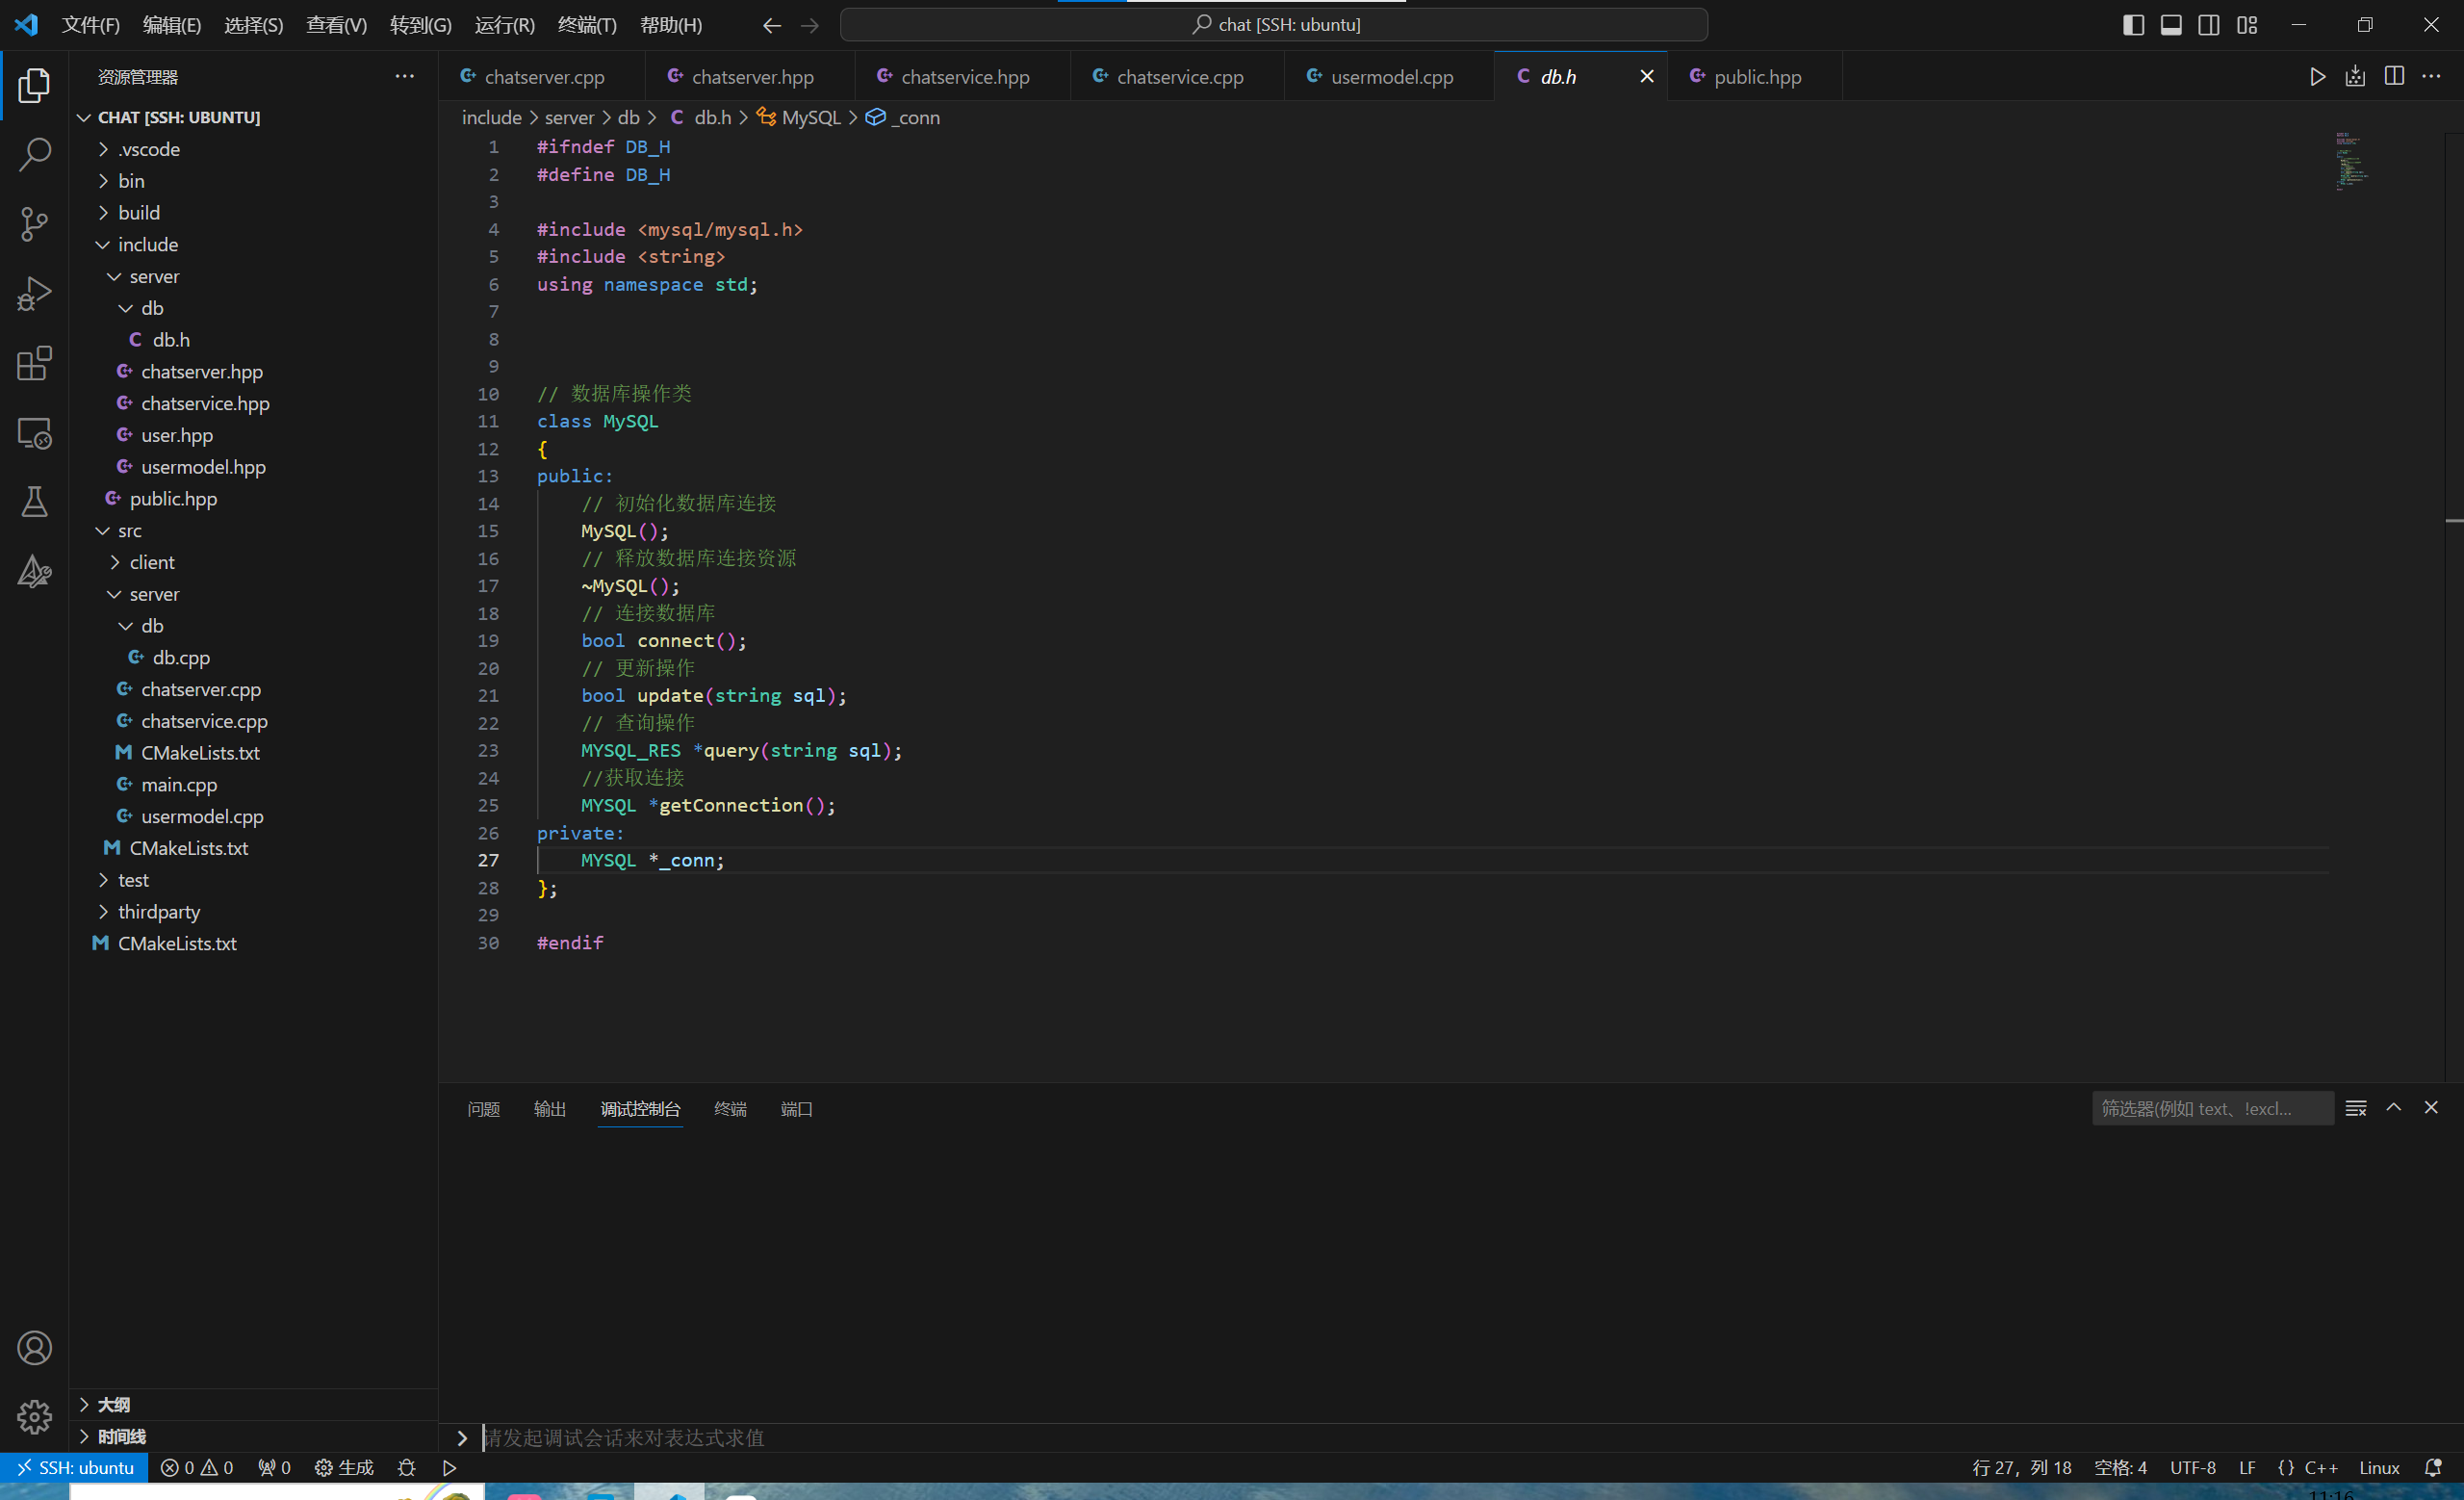This screenshot has width=2464, height=1500.
Task: Expand the .vscode folder
Action: (254, 149)
